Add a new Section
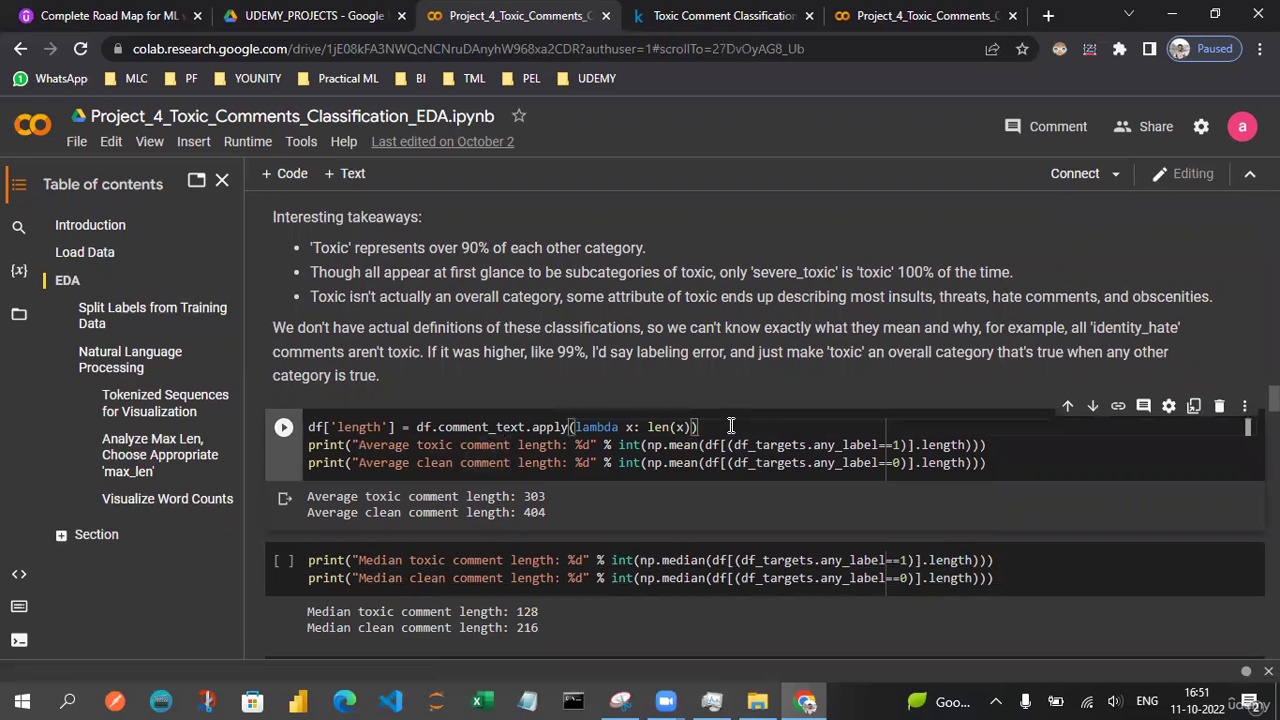Screen dimensions: 1280x720 (x=87, y=534)
